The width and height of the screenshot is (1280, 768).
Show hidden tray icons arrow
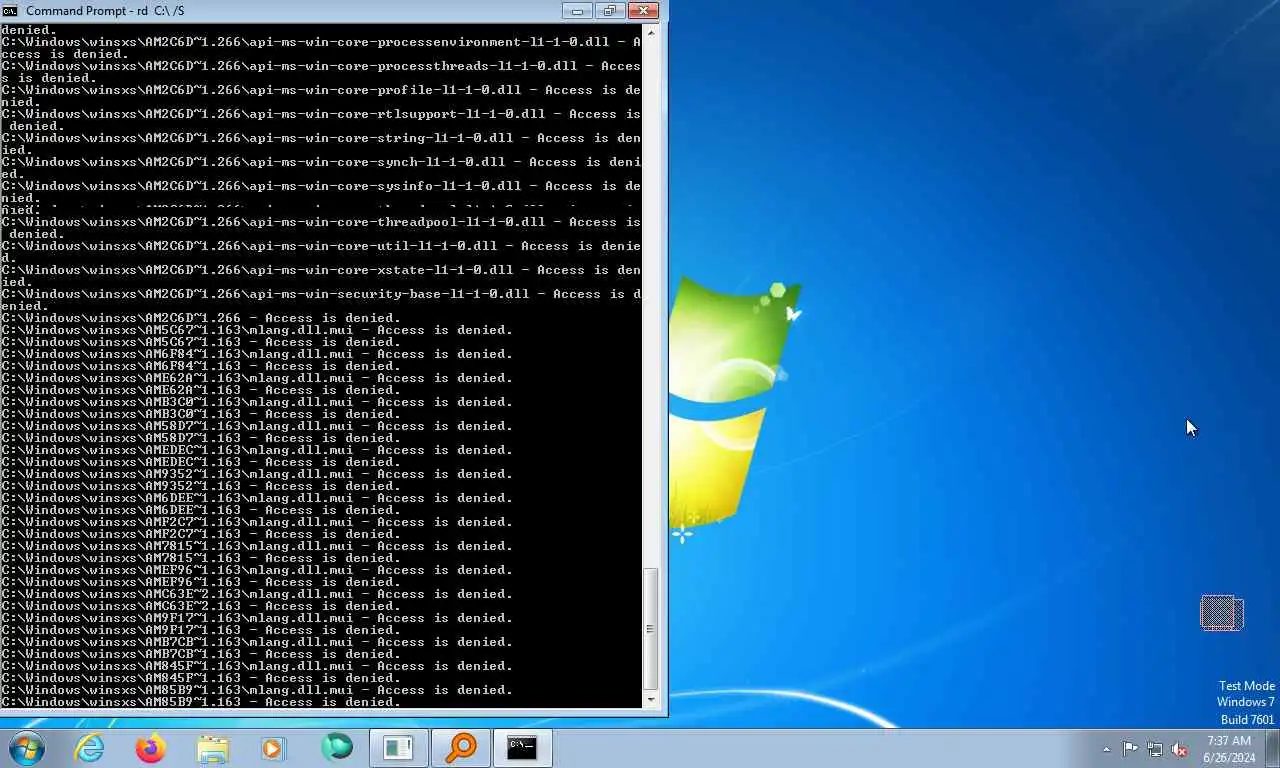(x=1106, y=749)
